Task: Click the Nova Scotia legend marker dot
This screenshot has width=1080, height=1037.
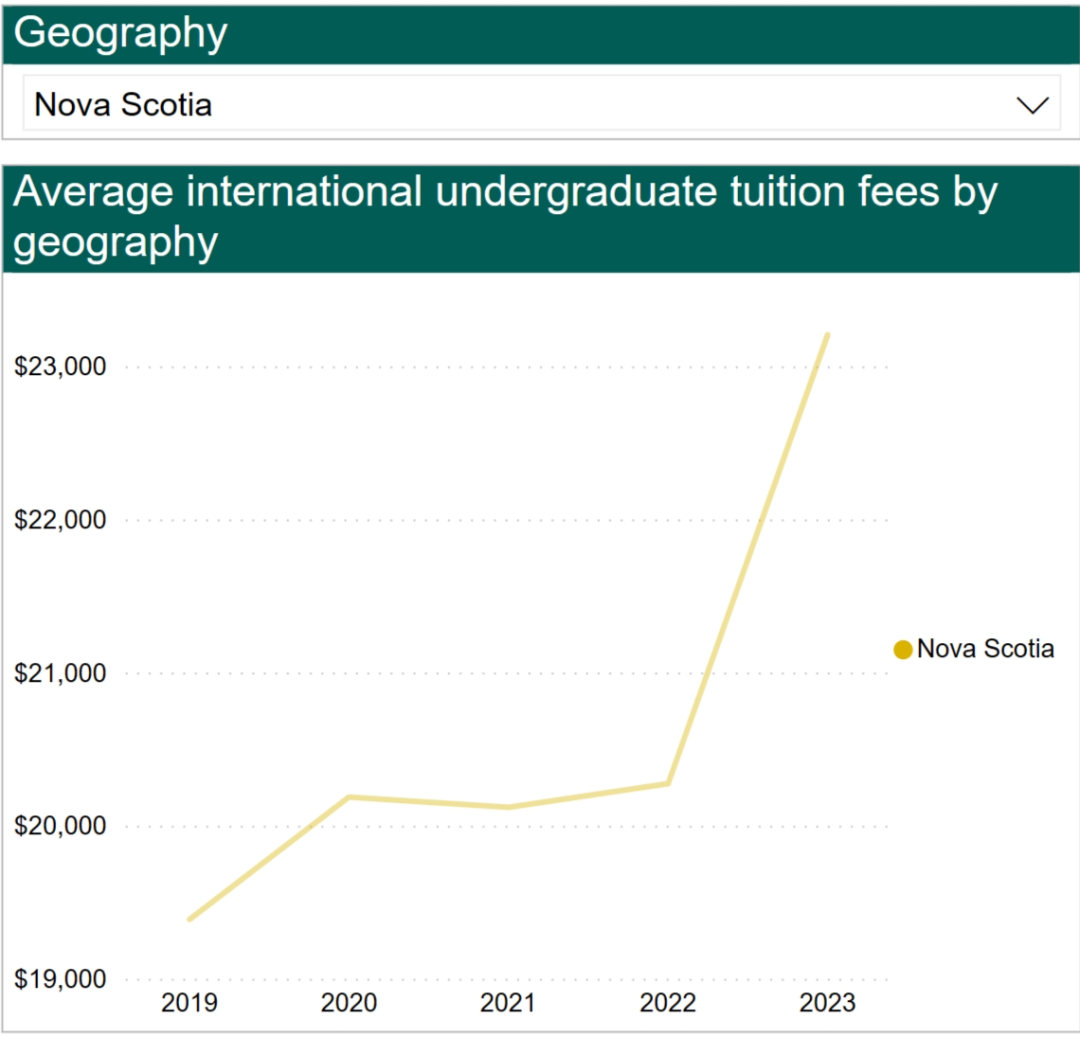Action: point(902,649)
